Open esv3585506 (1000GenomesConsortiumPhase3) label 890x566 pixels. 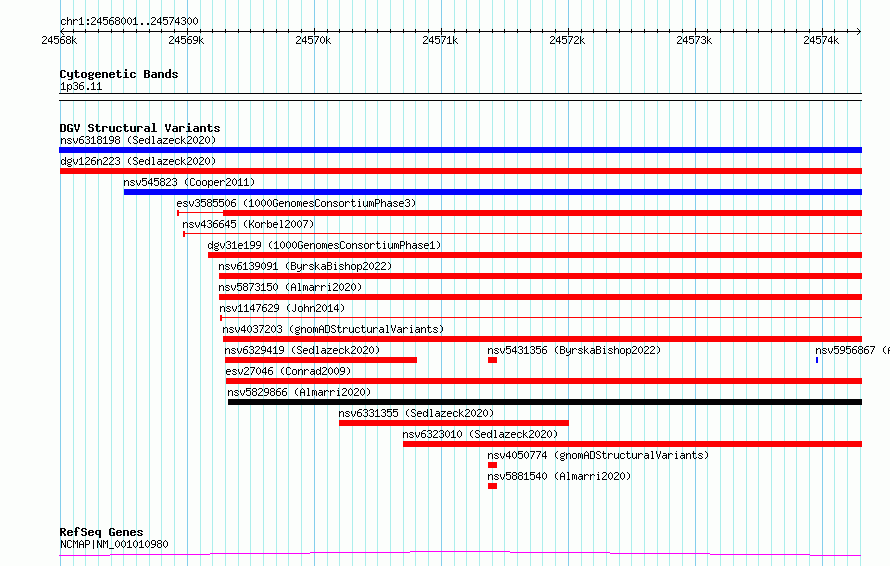coord(296,203)
